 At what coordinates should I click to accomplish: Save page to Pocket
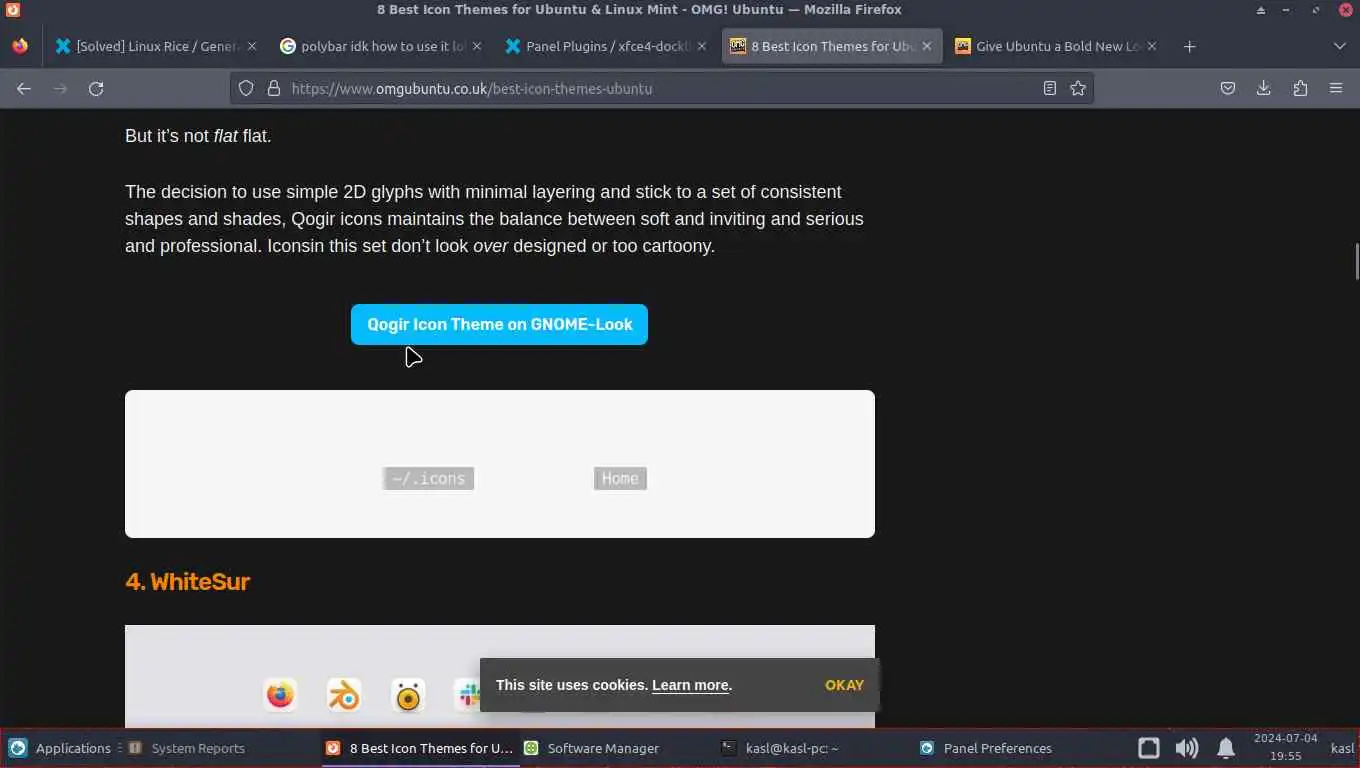[1228, 88]
